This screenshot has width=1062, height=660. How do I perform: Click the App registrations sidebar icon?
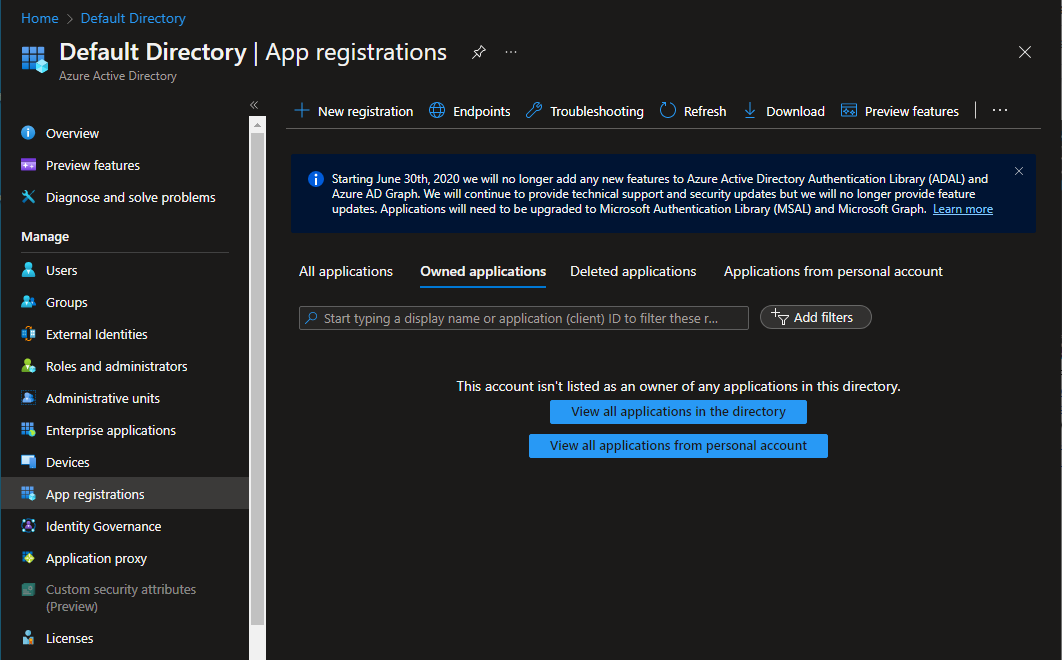(x=28, y=494)
